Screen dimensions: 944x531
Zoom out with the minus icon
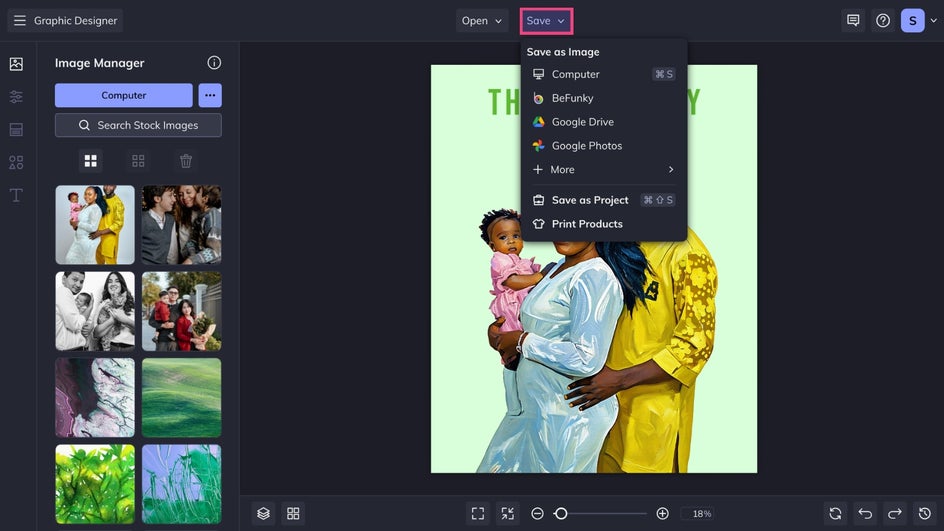[x=538, y=514]
